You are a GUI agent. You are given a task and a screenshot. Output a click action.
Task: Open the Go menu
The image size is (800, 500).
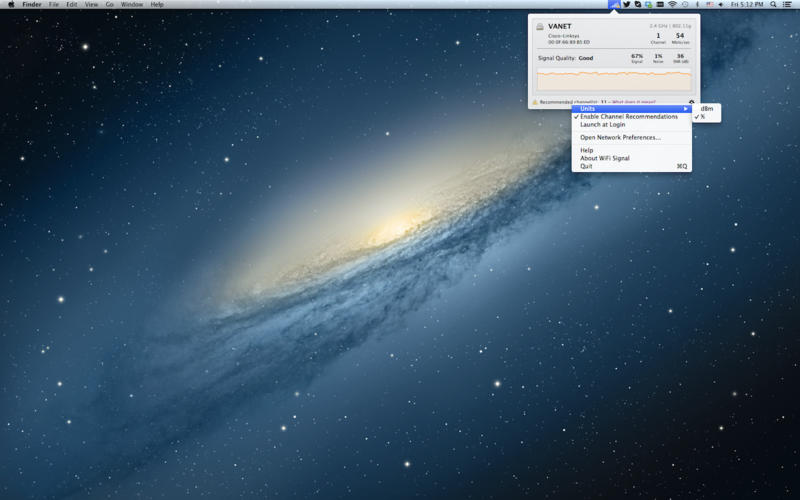coord(110,4)
